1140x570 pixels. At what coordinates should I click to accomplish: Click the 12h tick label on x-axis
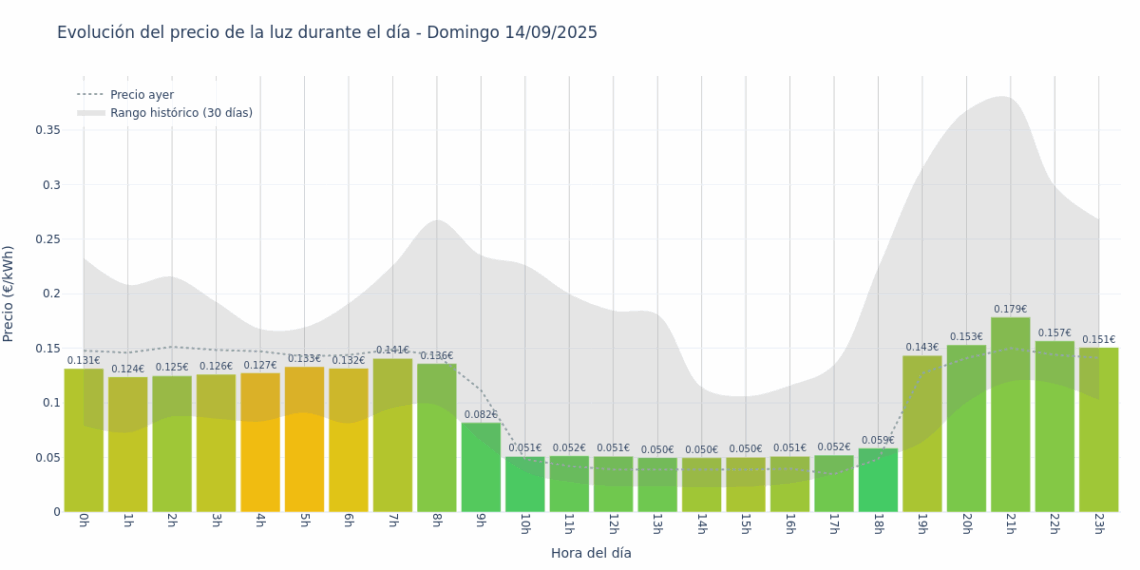click(x=613, y=524)
